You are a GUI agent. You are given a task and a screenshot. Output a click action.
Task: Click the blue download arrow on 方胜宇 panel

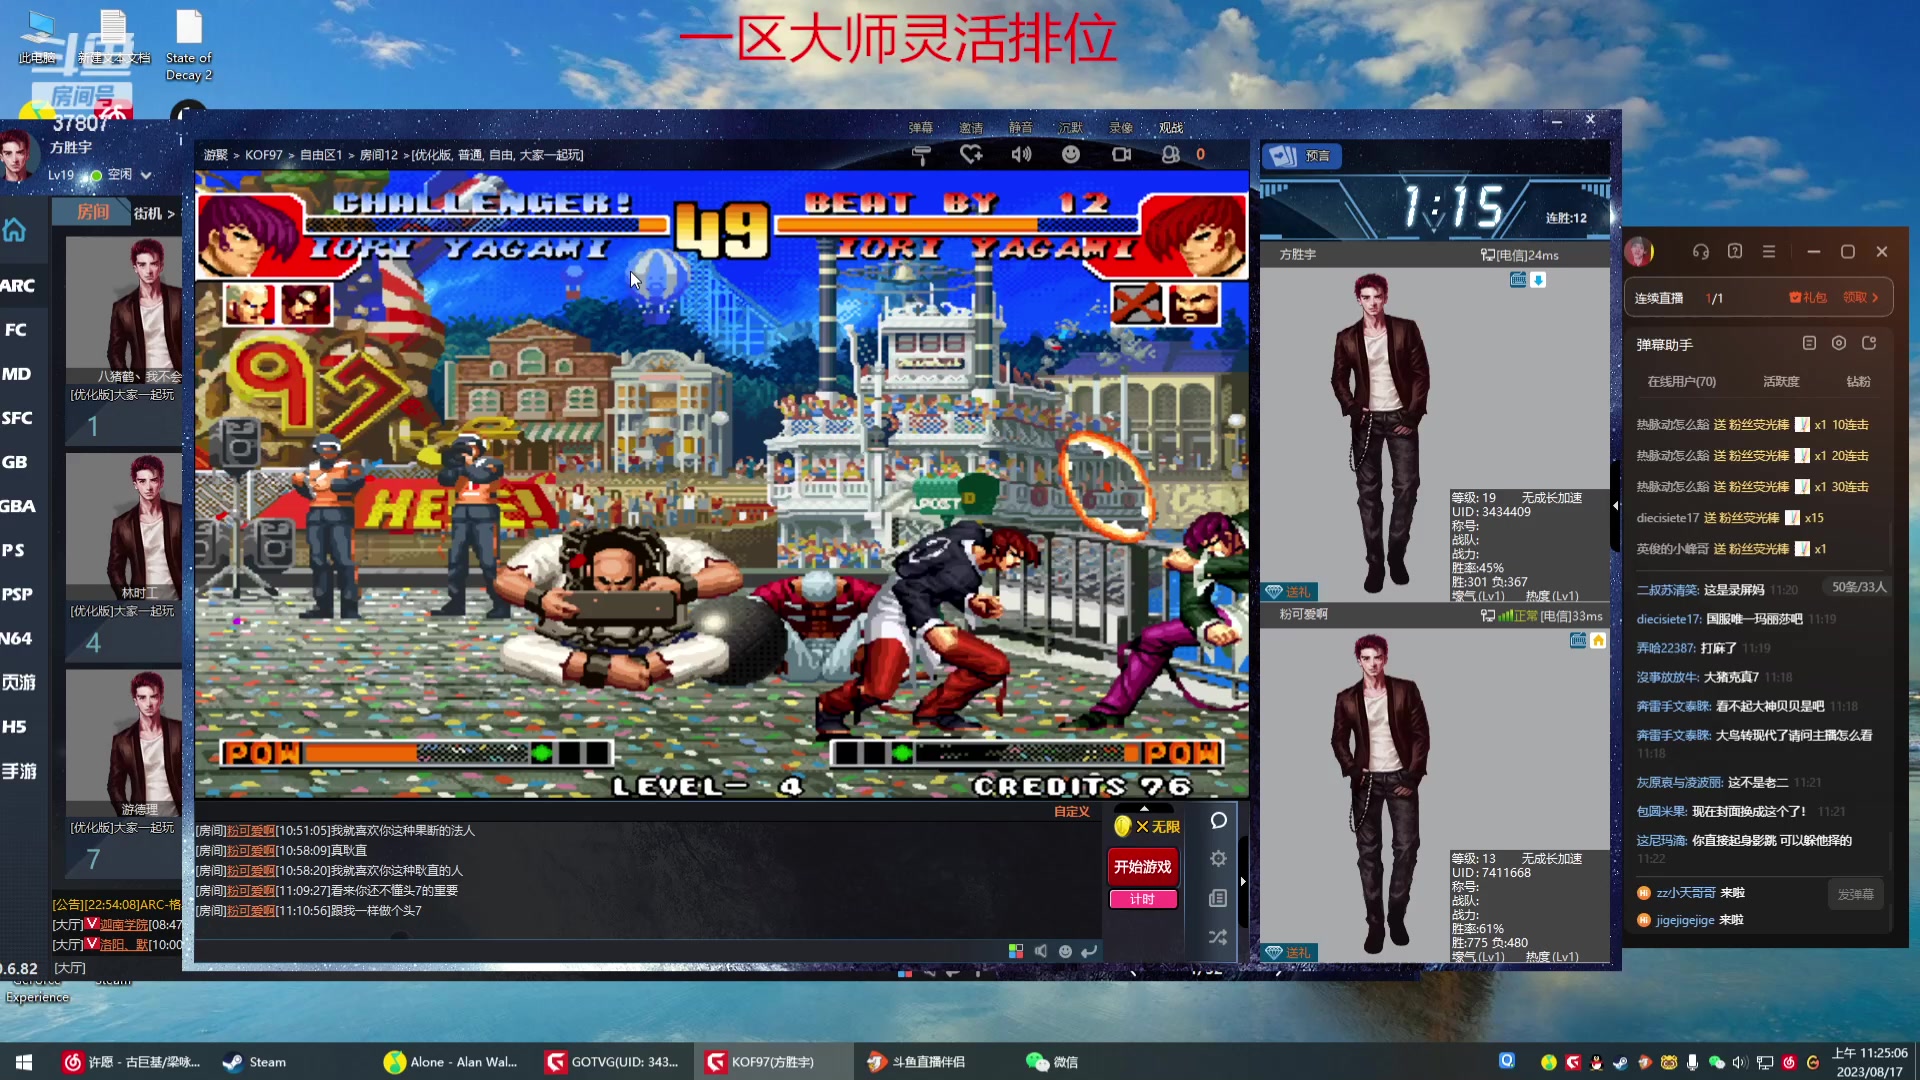click(1538, 280)
